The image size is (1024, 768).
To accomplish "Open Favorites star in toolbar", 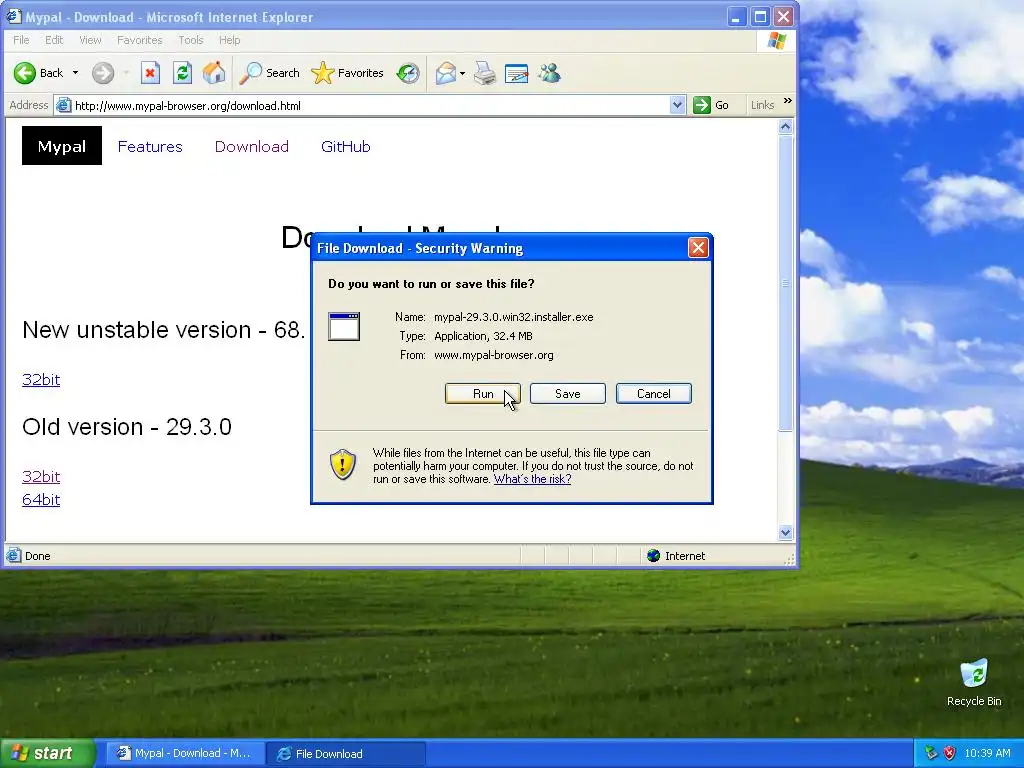I will click(x=347, y=73).
